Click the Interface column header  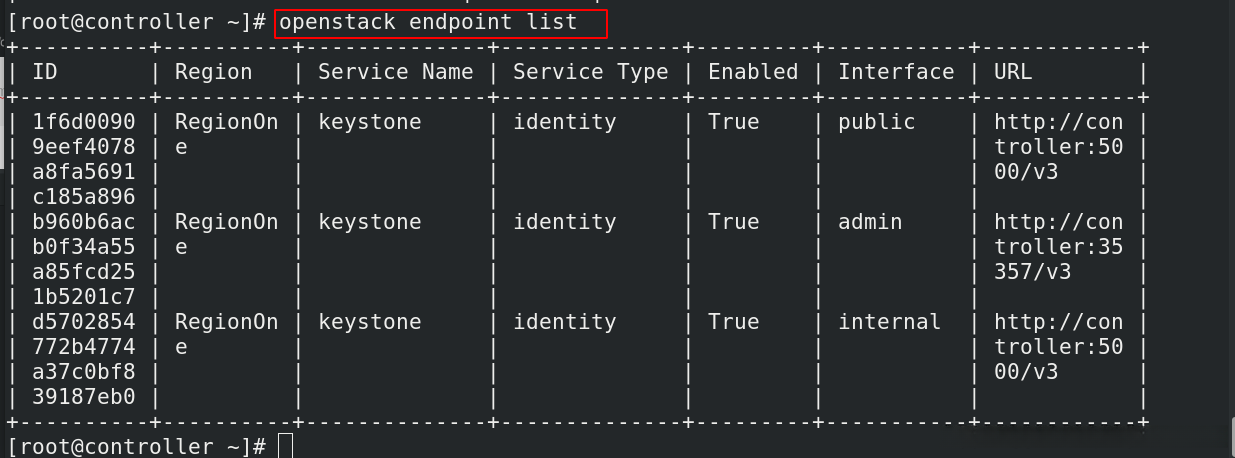click(x=896, y=72)
